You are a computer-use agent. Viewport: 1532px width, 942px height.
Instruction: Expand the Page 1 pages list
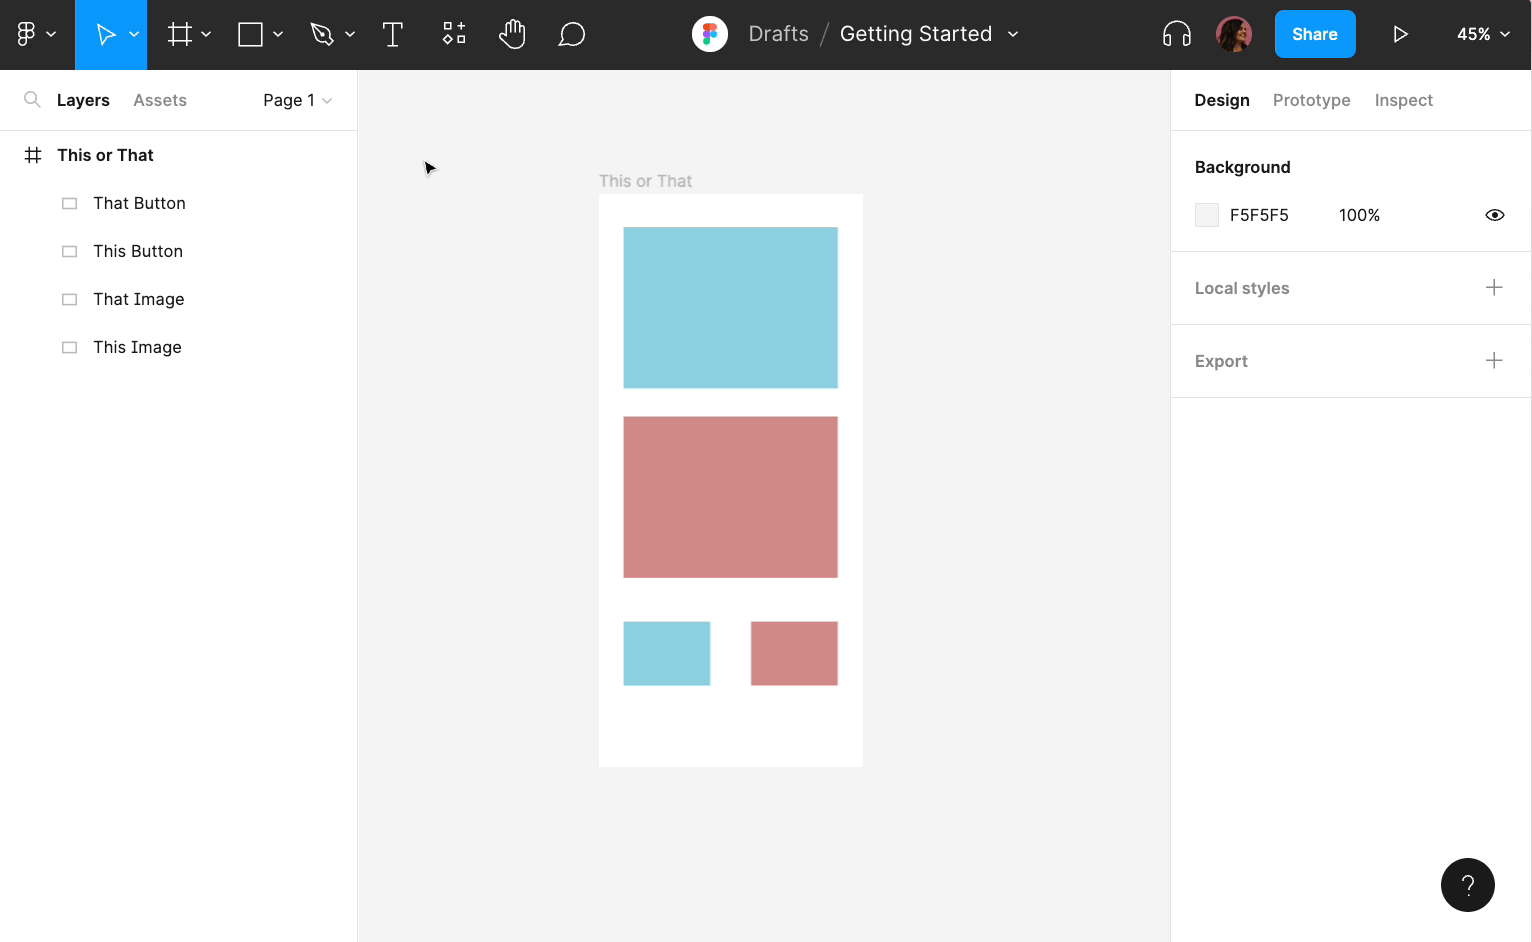(297, 100)
